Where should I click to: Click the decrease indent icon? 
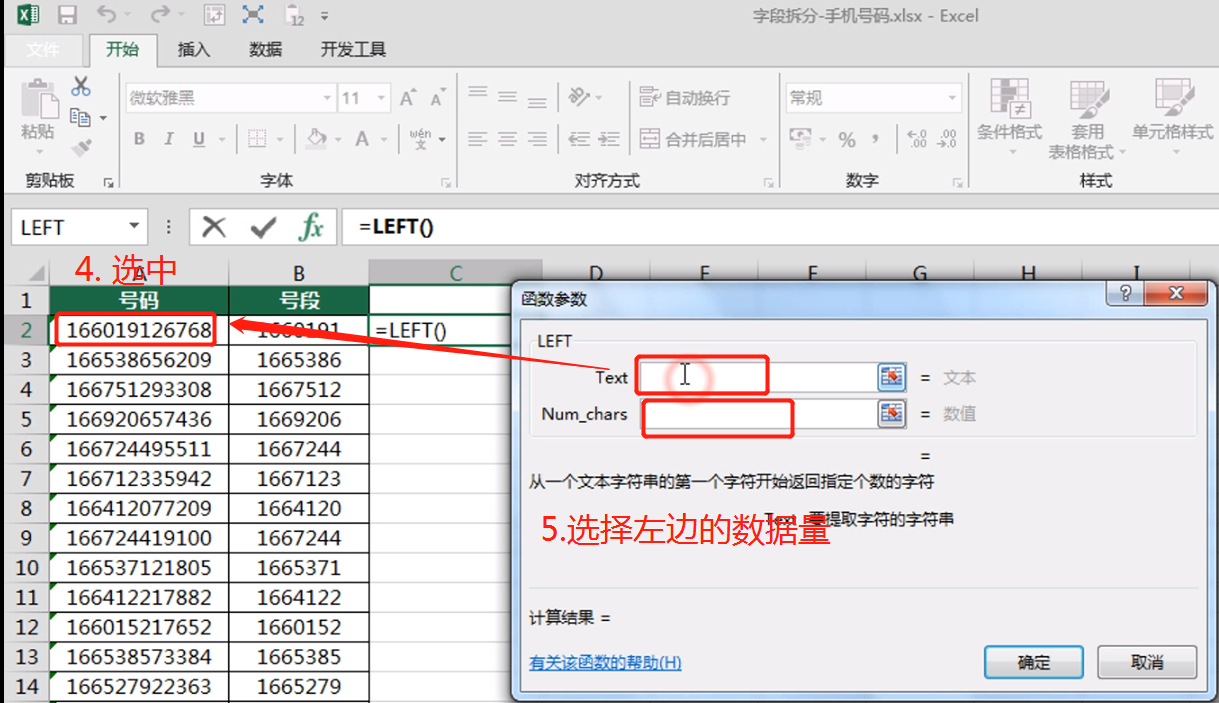[x=579, y=139]
